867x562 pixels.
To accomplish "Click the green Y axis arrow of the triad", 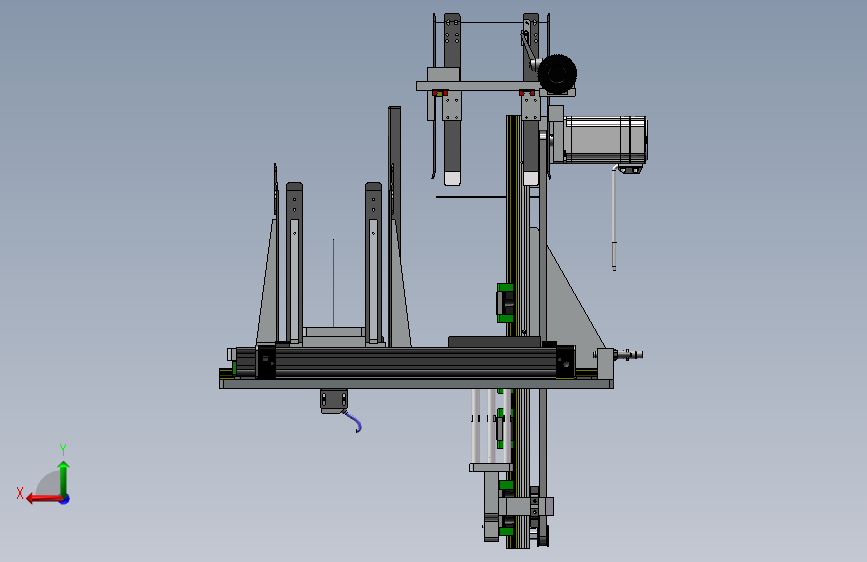I will click(64, 478).
